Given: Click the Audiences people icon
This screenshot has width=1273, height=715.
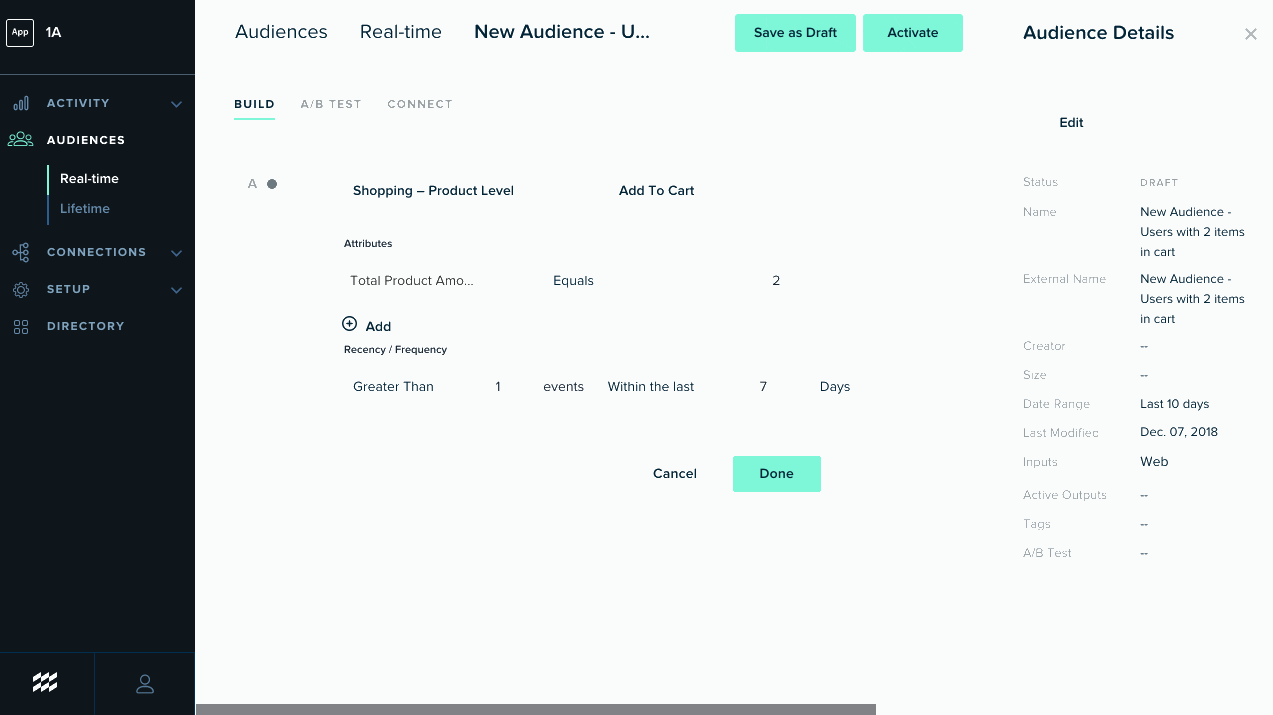Looking at the screenshot, I should [x=21, y=140].
